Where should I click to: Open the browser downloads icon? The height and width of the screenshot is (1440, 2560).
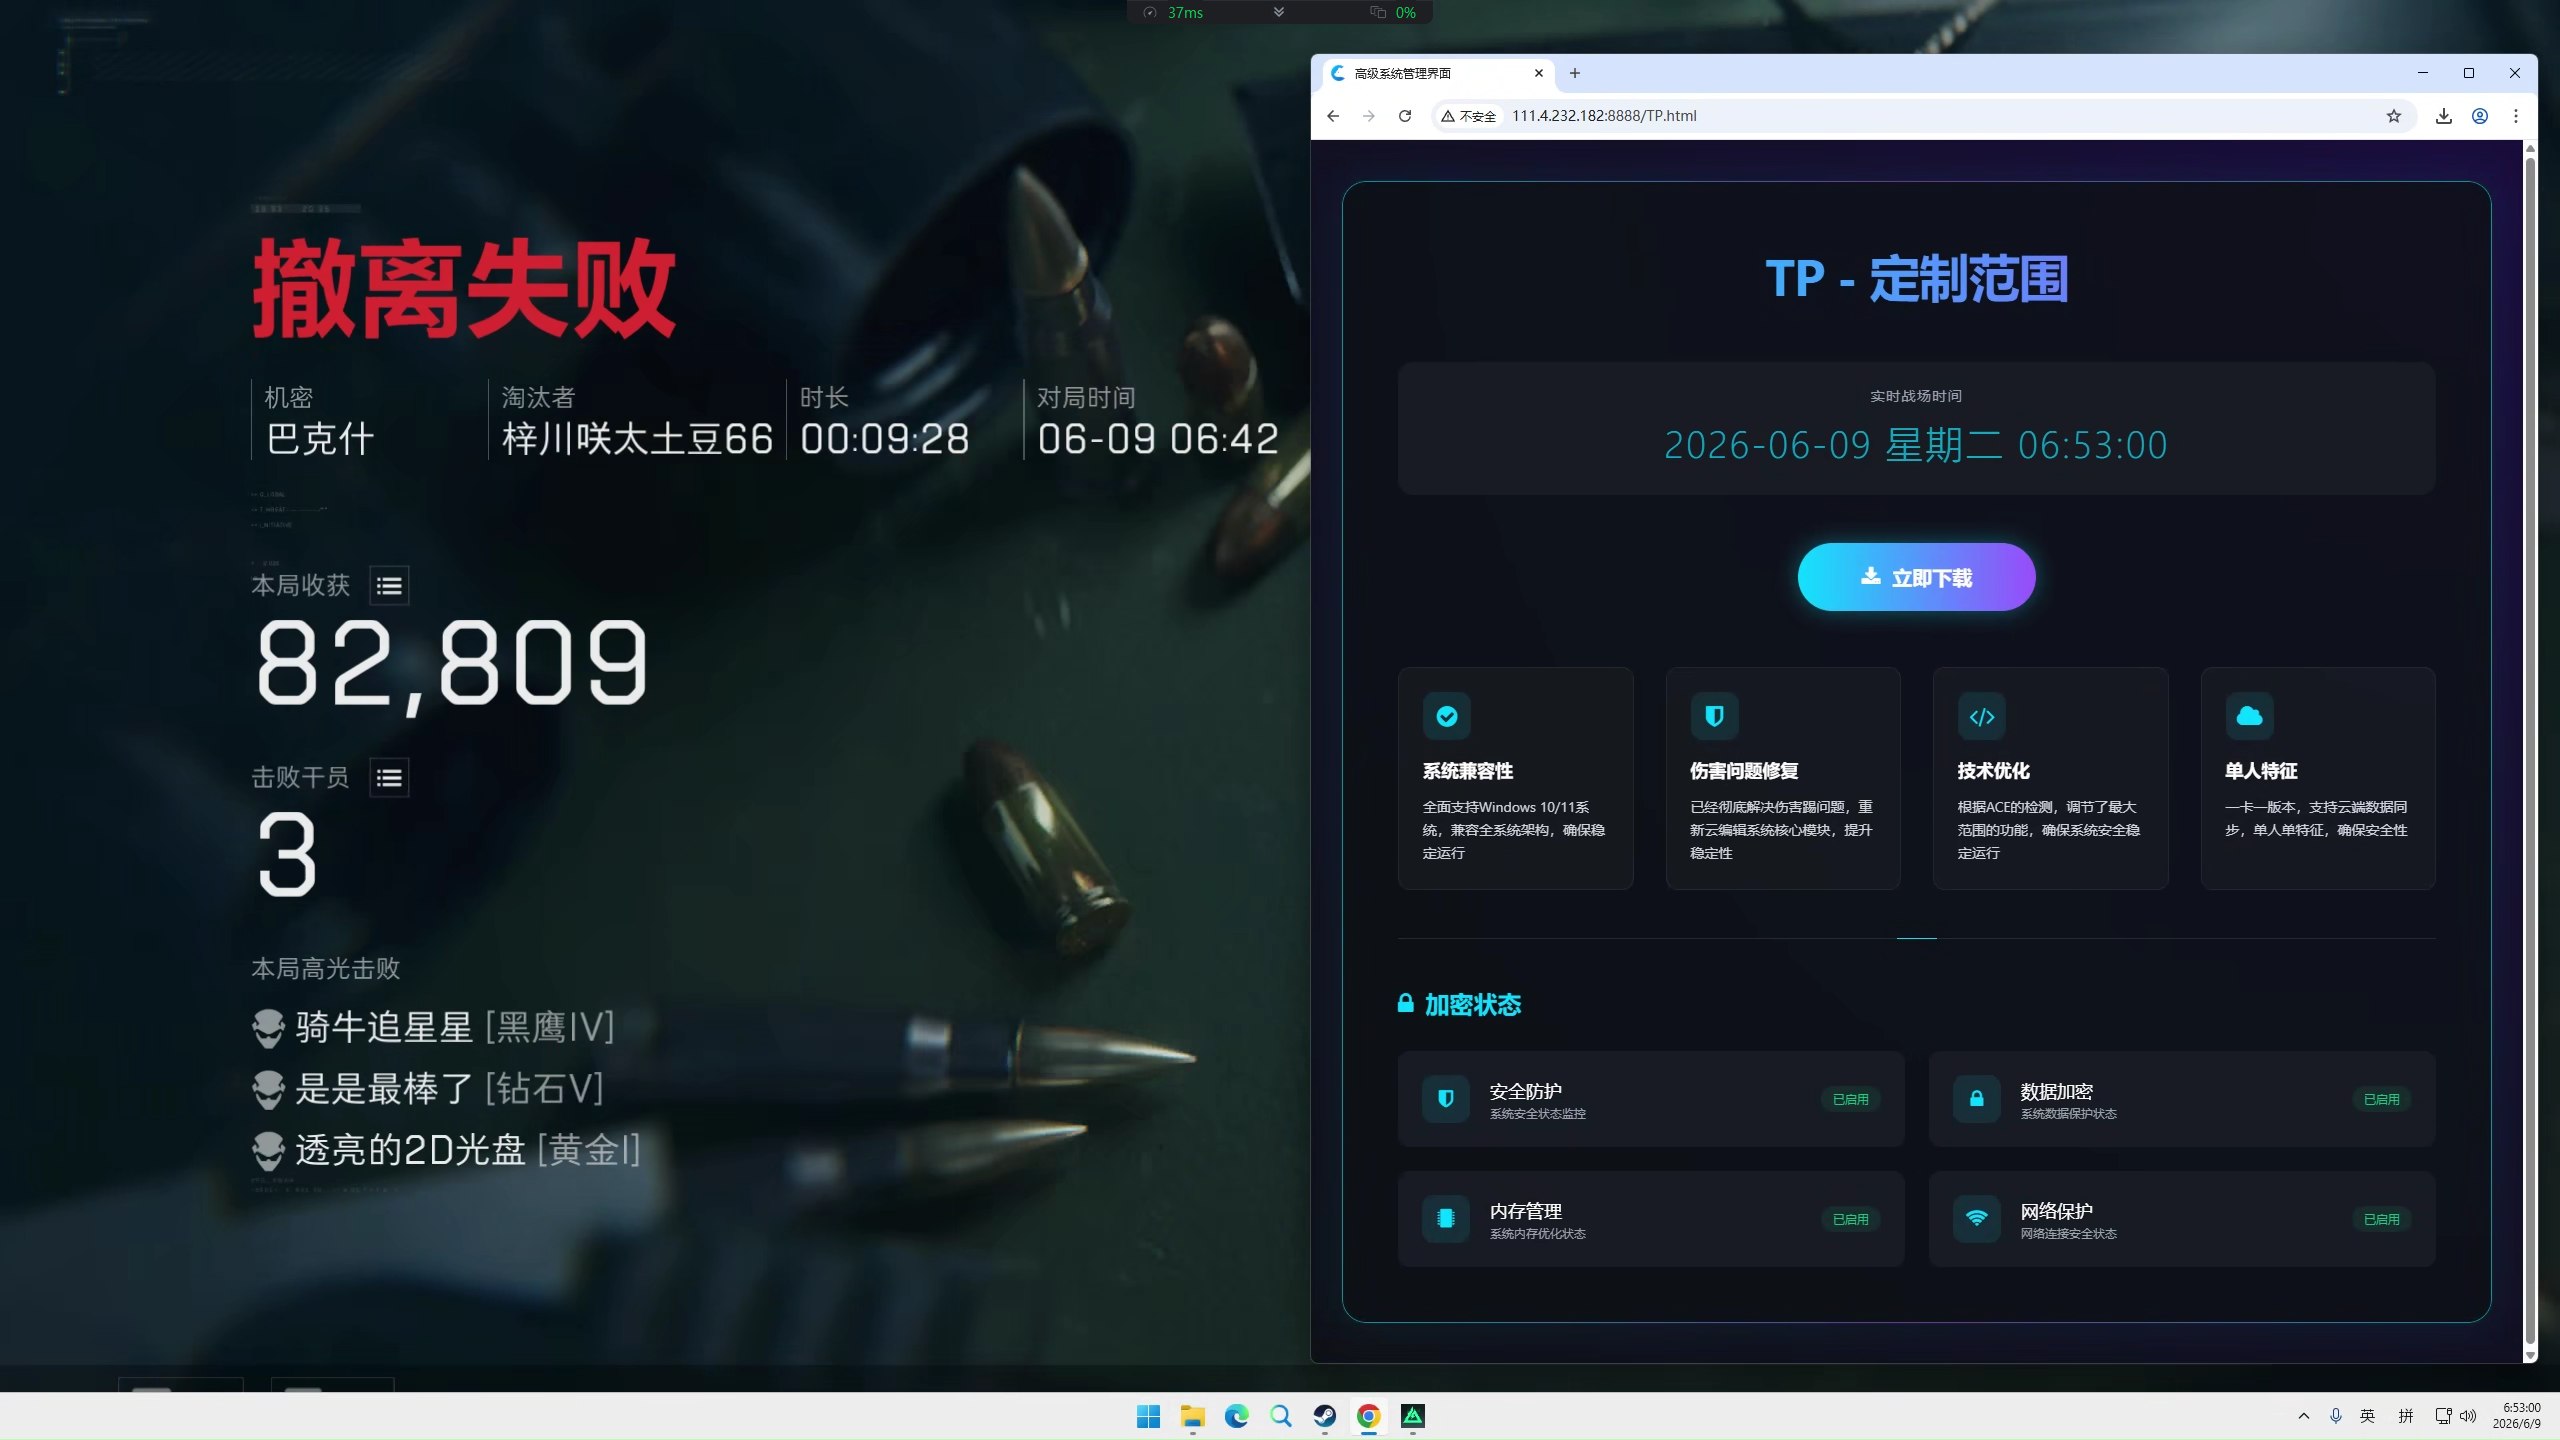(2443, 116)
